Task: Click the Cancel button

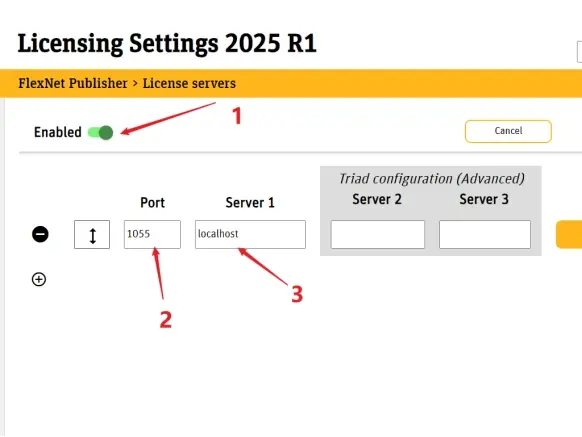Action: (x=508, y=131)
